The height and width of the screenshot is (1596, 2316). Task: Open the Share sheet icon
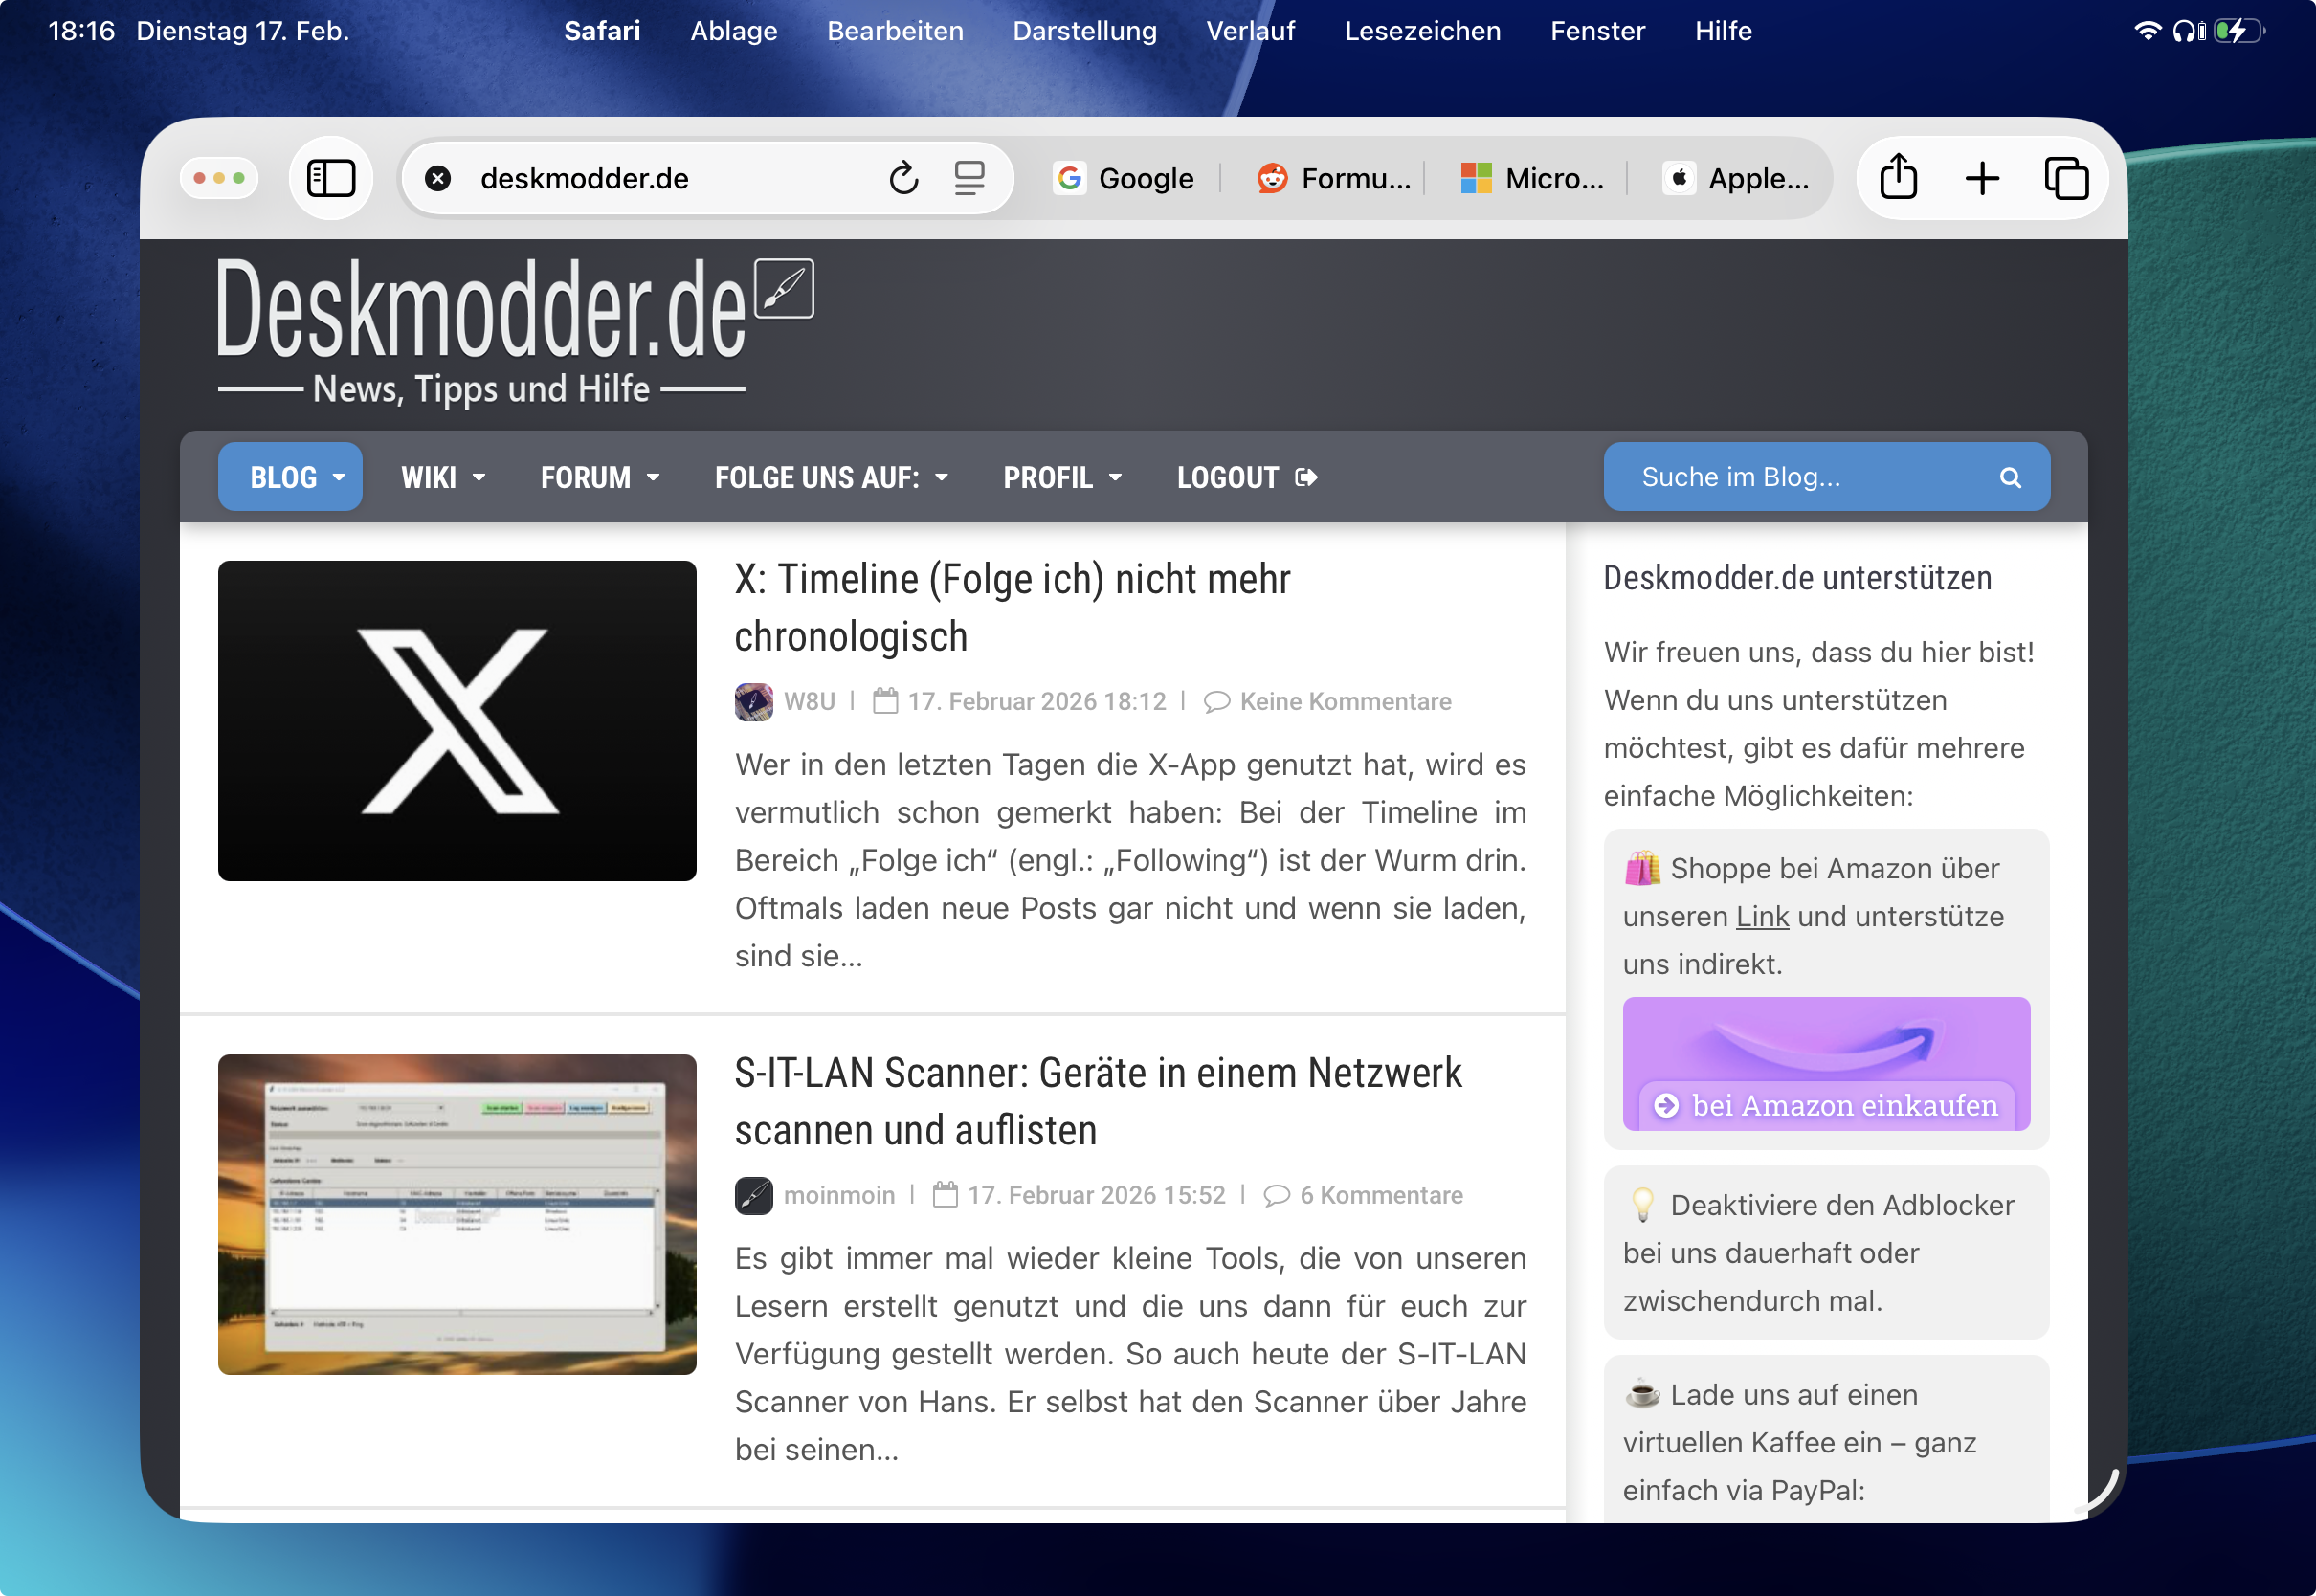pos(1898,178)
